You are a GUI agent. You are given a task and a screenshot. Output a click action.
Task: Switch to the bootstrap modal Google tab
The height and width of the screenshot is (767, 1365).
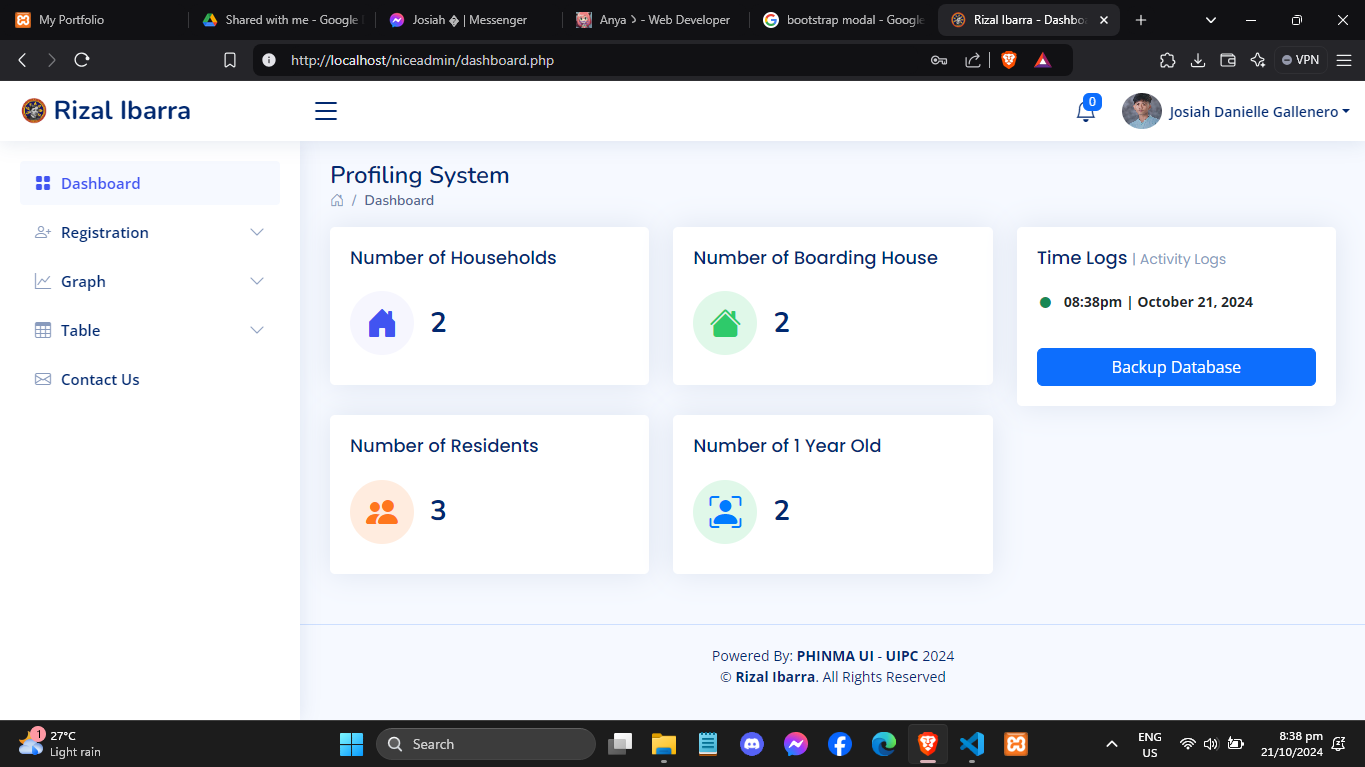tap(843, 20)
